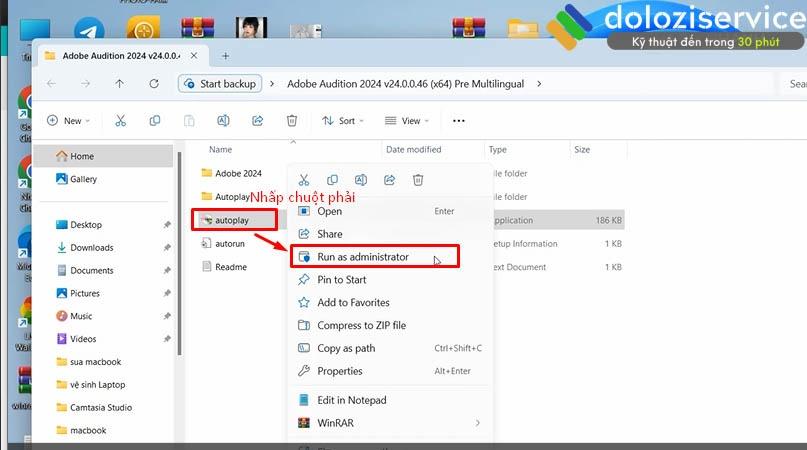Add a new tab with the plus button
Screen dimensions: 807x450
tap(225, 56)
